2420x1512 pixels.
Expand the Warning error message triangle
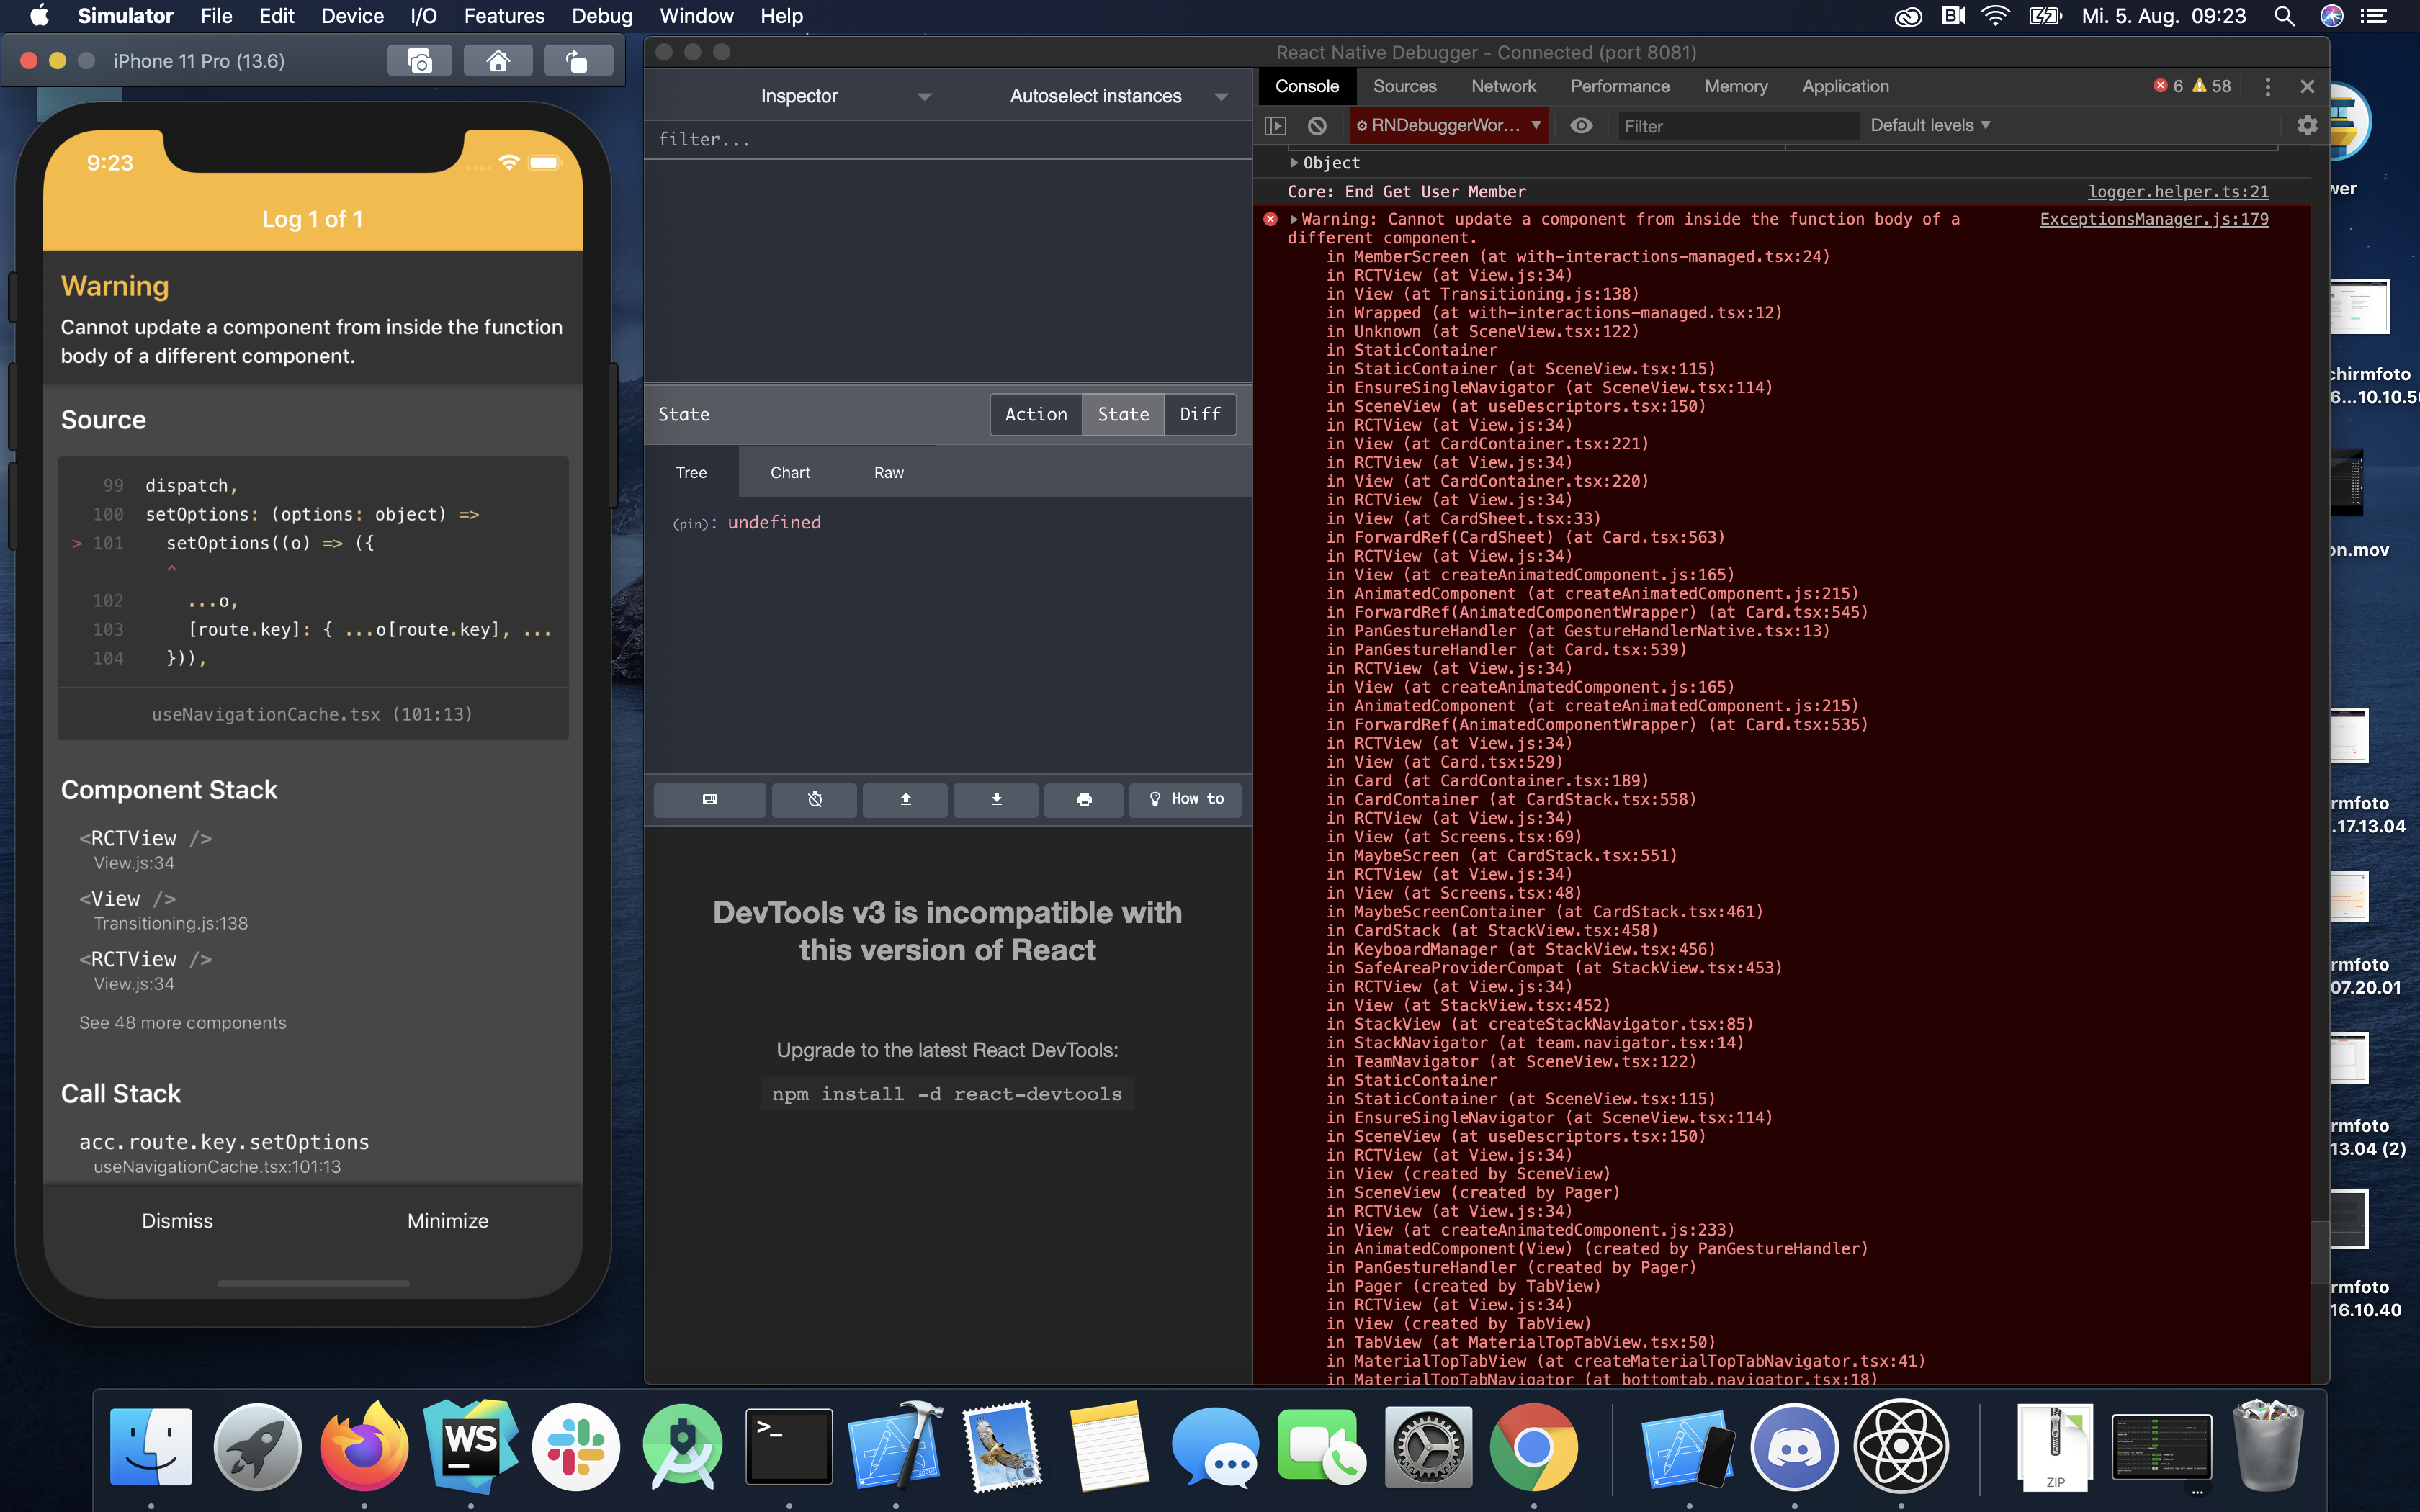coord(1294,220)
